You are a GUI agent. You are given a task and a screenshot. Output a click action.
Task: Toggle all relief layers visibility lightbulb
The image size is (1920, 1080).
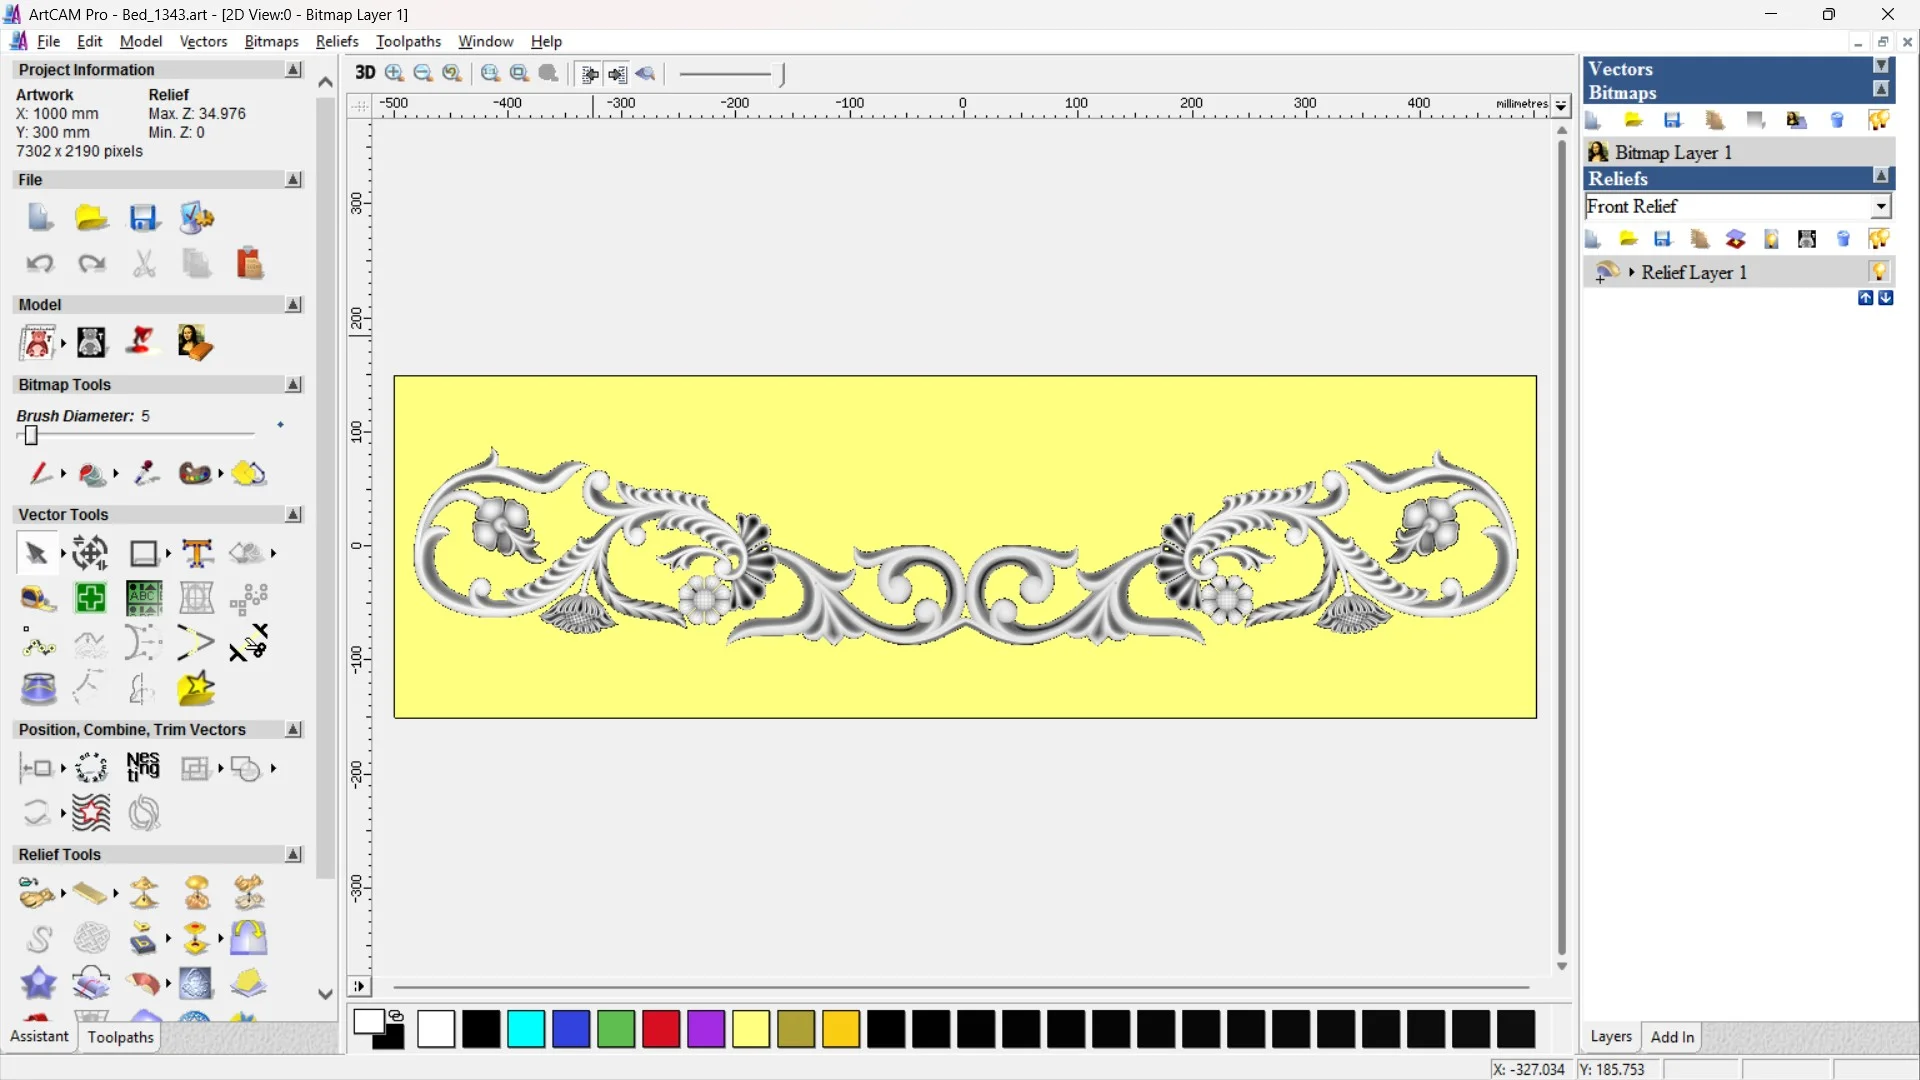(x=1879, y=239)
